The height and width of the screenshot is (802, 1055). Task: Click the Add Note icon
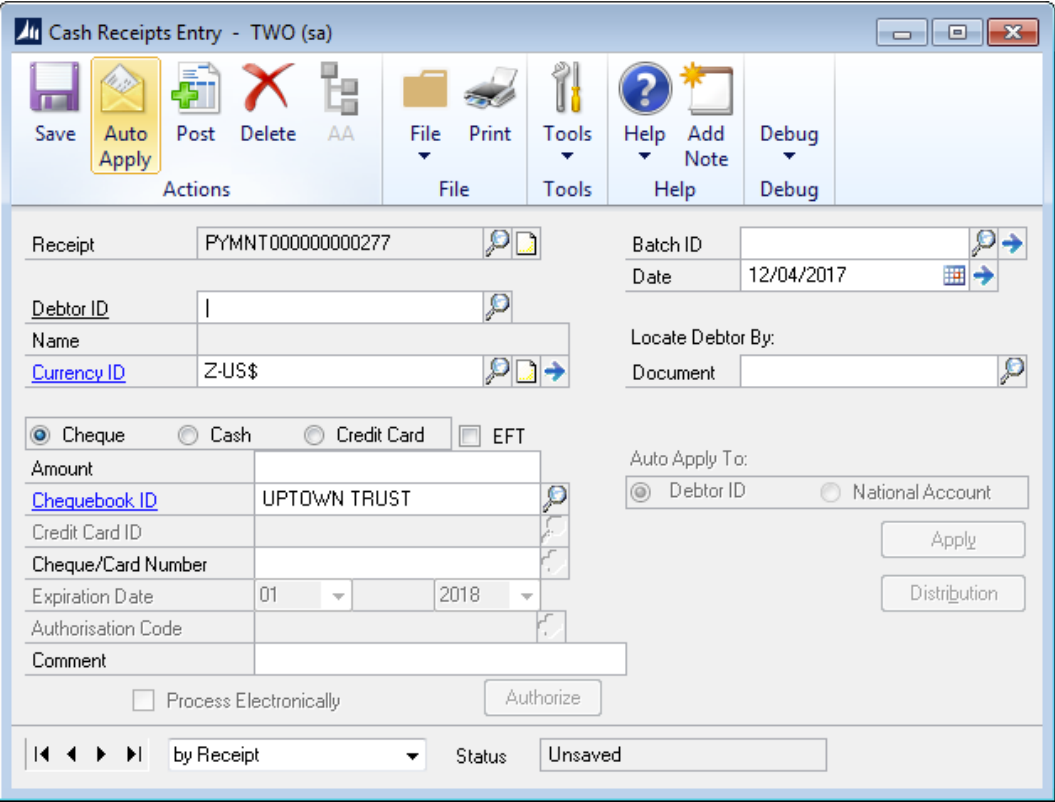pos(706,90)
